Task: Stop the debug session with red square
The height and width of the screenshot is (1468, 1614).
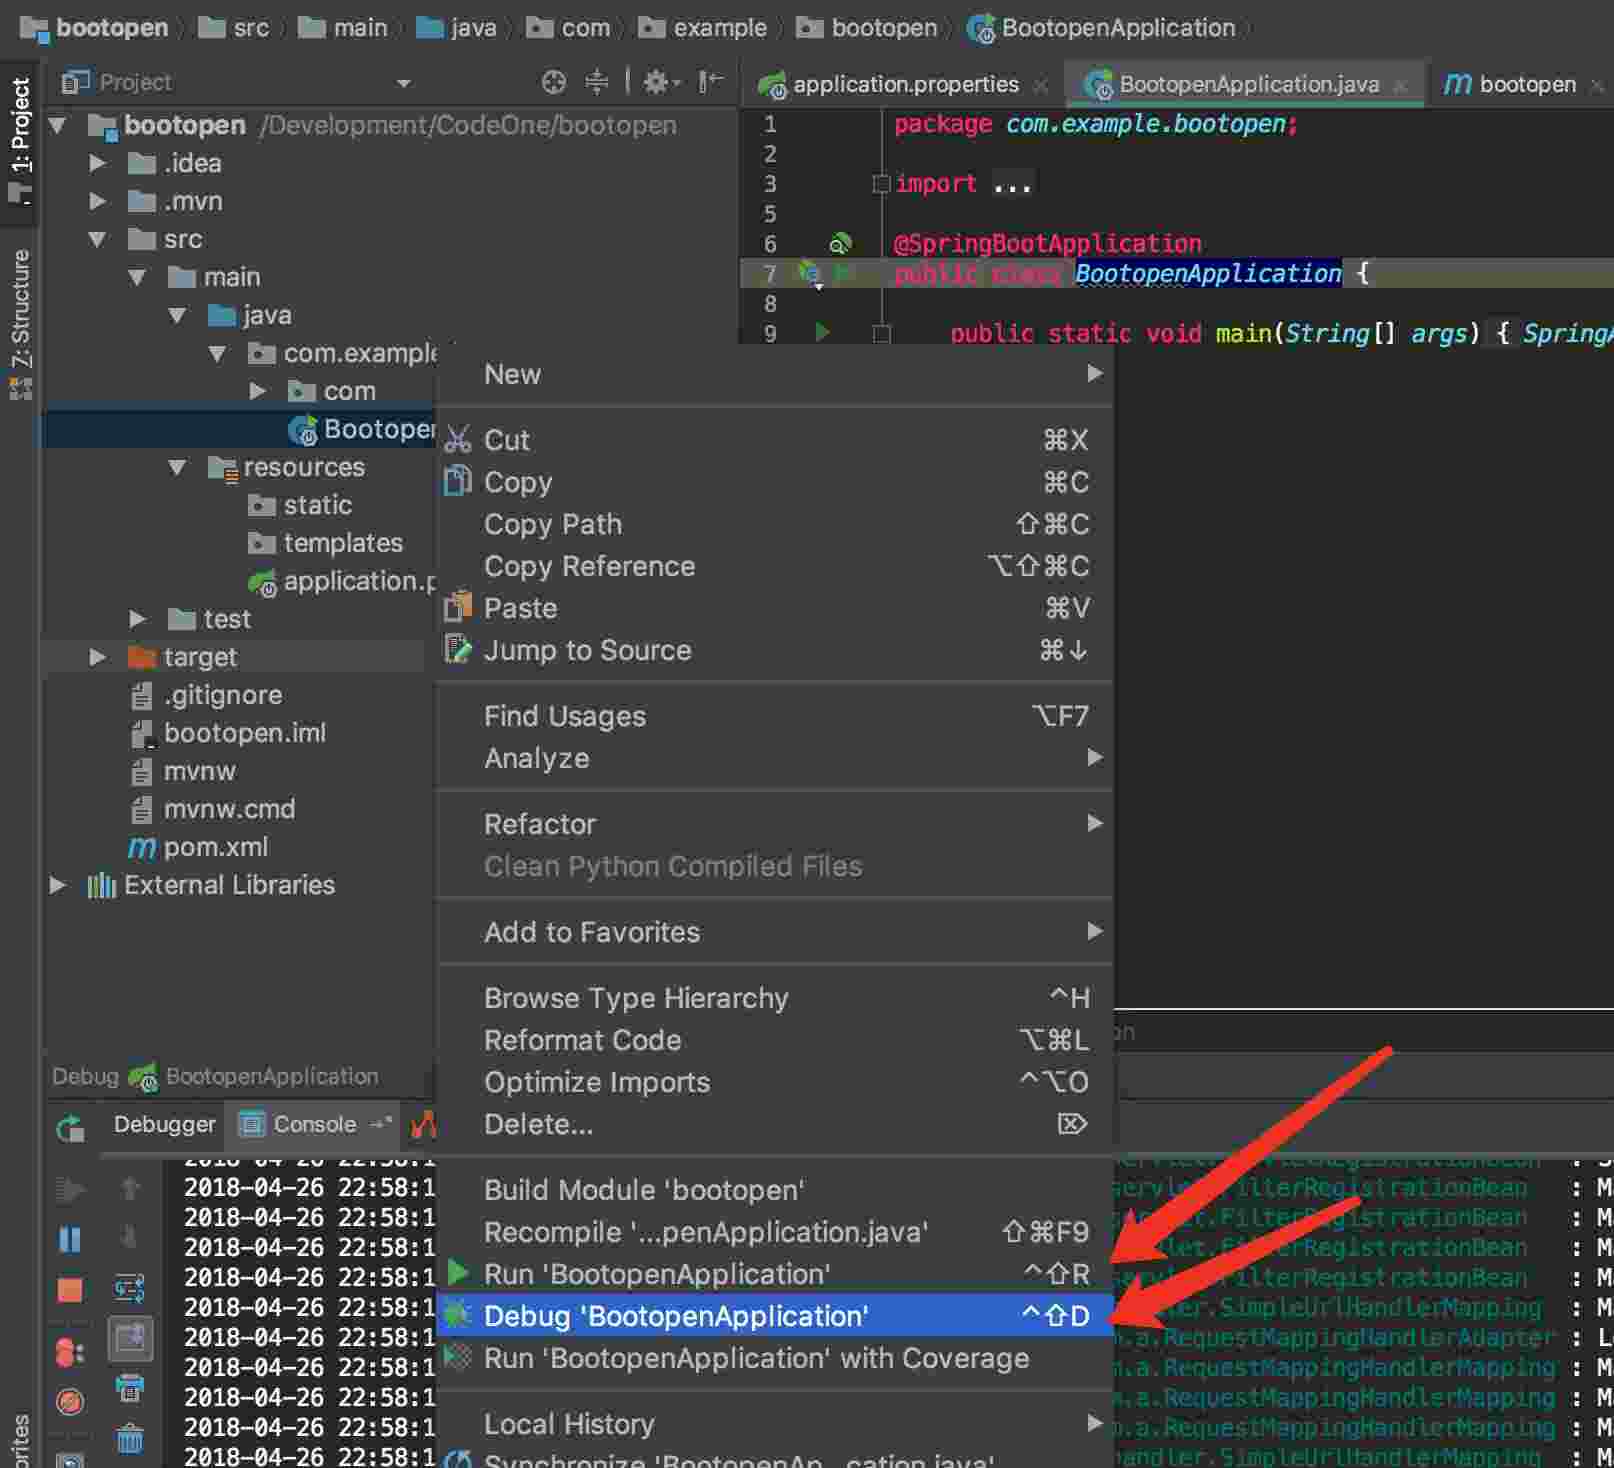Action: (x=70, y=1291)
